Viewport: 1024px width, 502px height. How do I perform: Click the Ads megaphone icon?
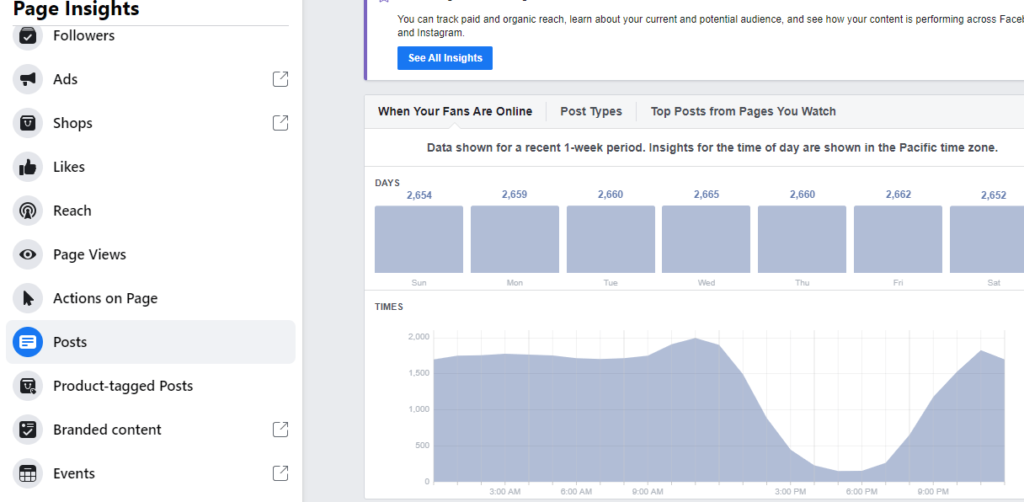(x=28, y=79)
